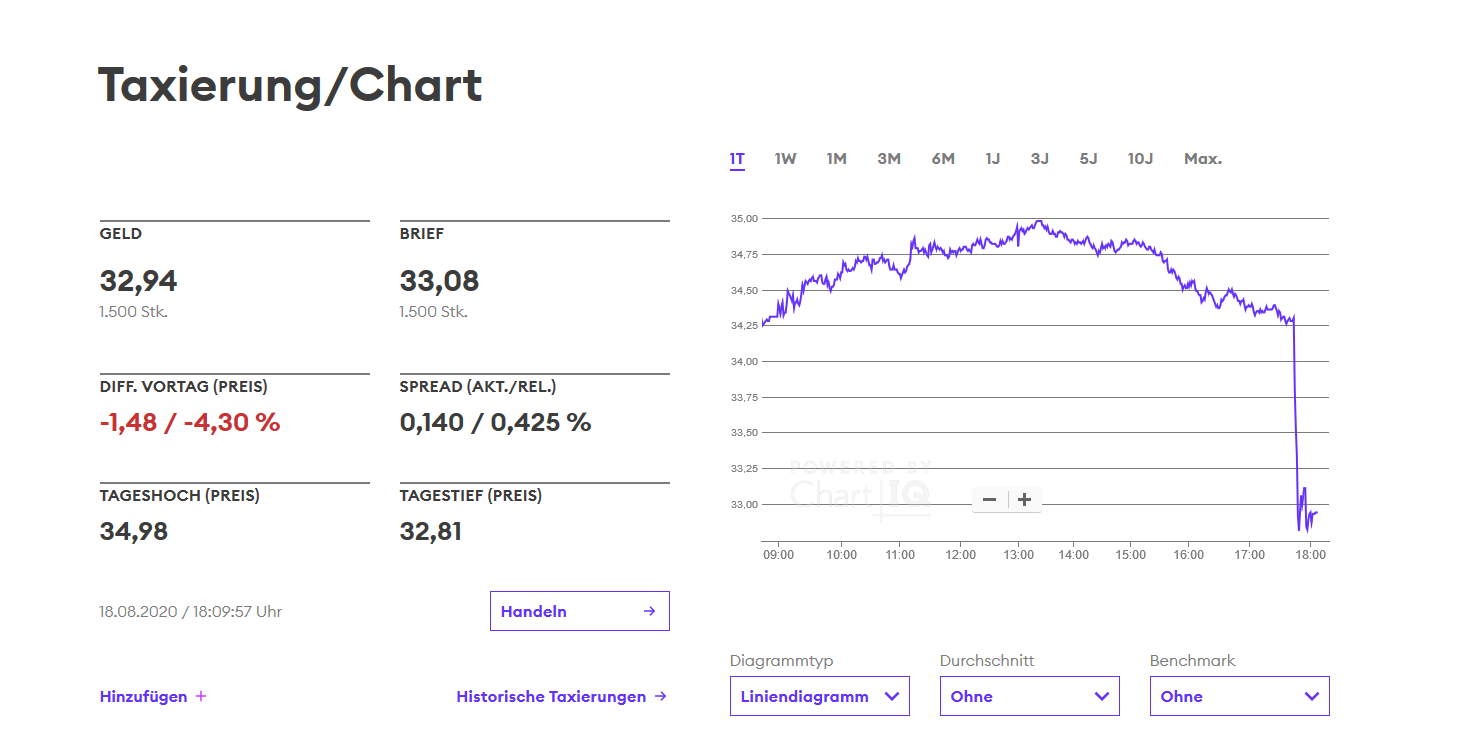The width and height of the screenshot is (1471, 749).
Task: Select the 1J timeframe tab
Action: click(992, 158)
